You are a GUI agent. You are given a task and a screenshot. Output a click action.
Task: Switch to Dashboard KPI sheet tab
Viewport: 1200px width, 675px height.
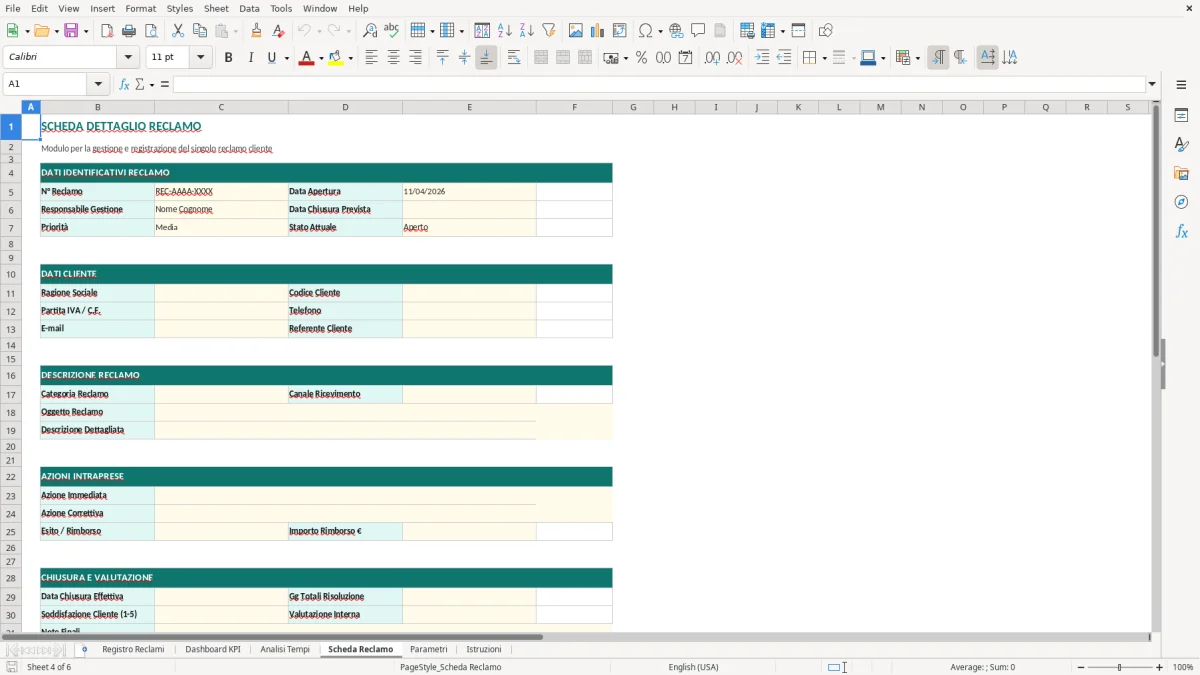(x=213, y=649)
